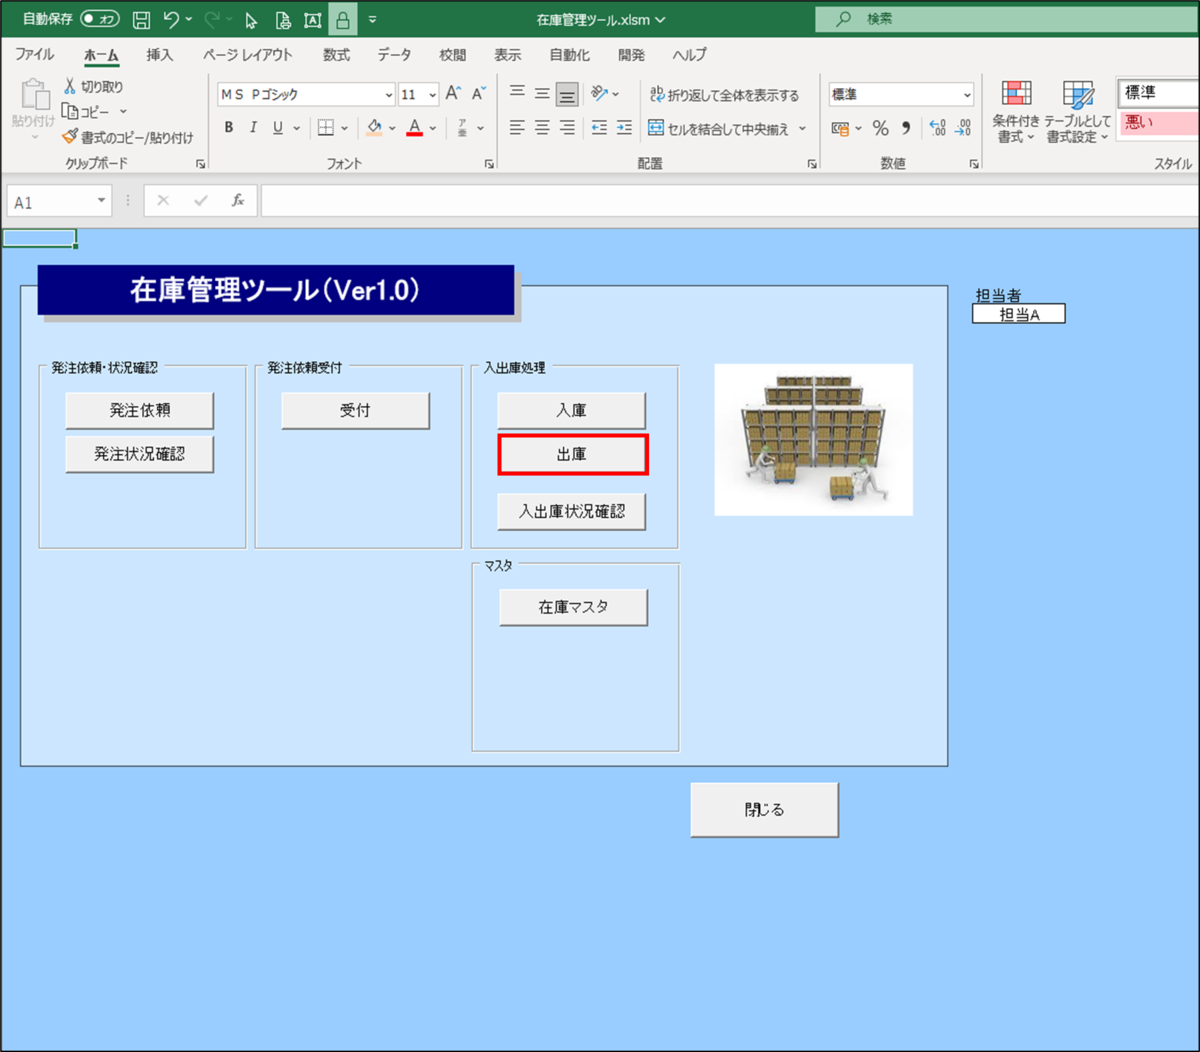
Task: Click the scissors Cut icon
Action: tap(70, 87)
